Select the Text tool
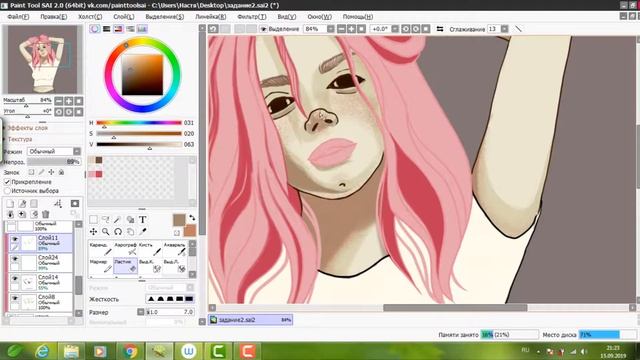Image resolution: width=640 pixels, height=360 pixels. pyautogui.click(x=142, y=220)
